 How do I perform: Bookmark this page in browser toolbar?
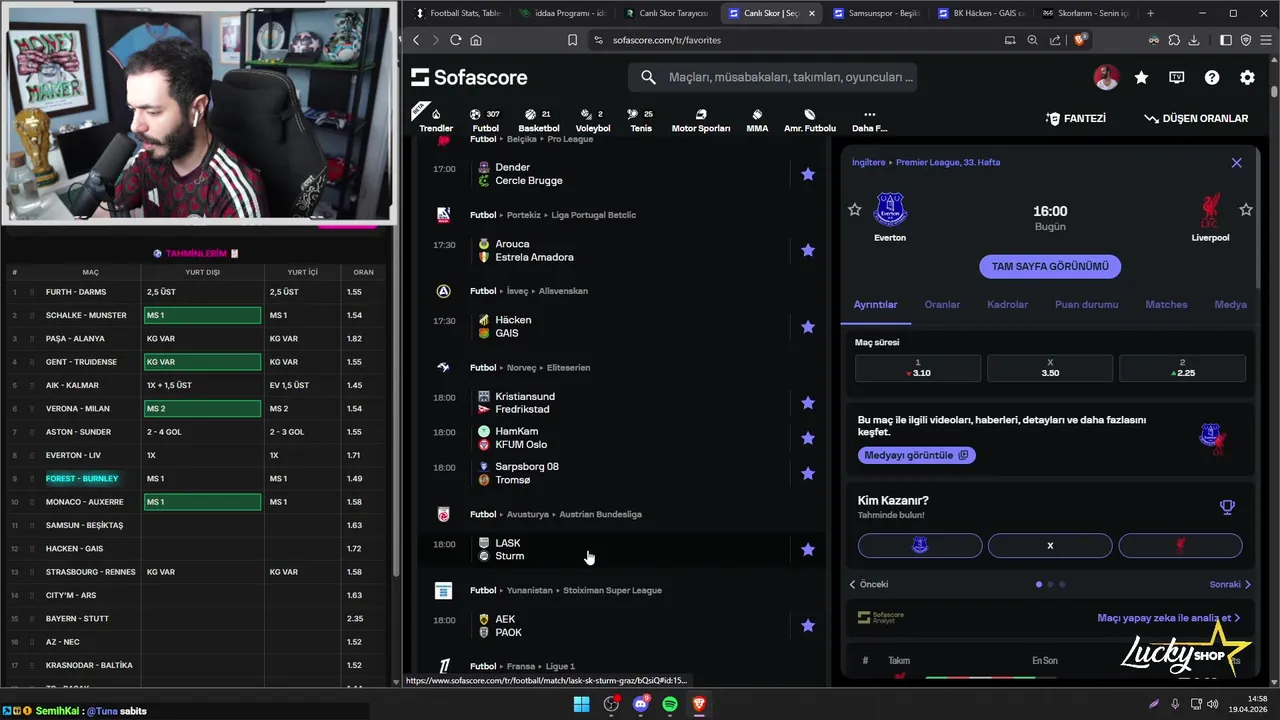point(572,40)
